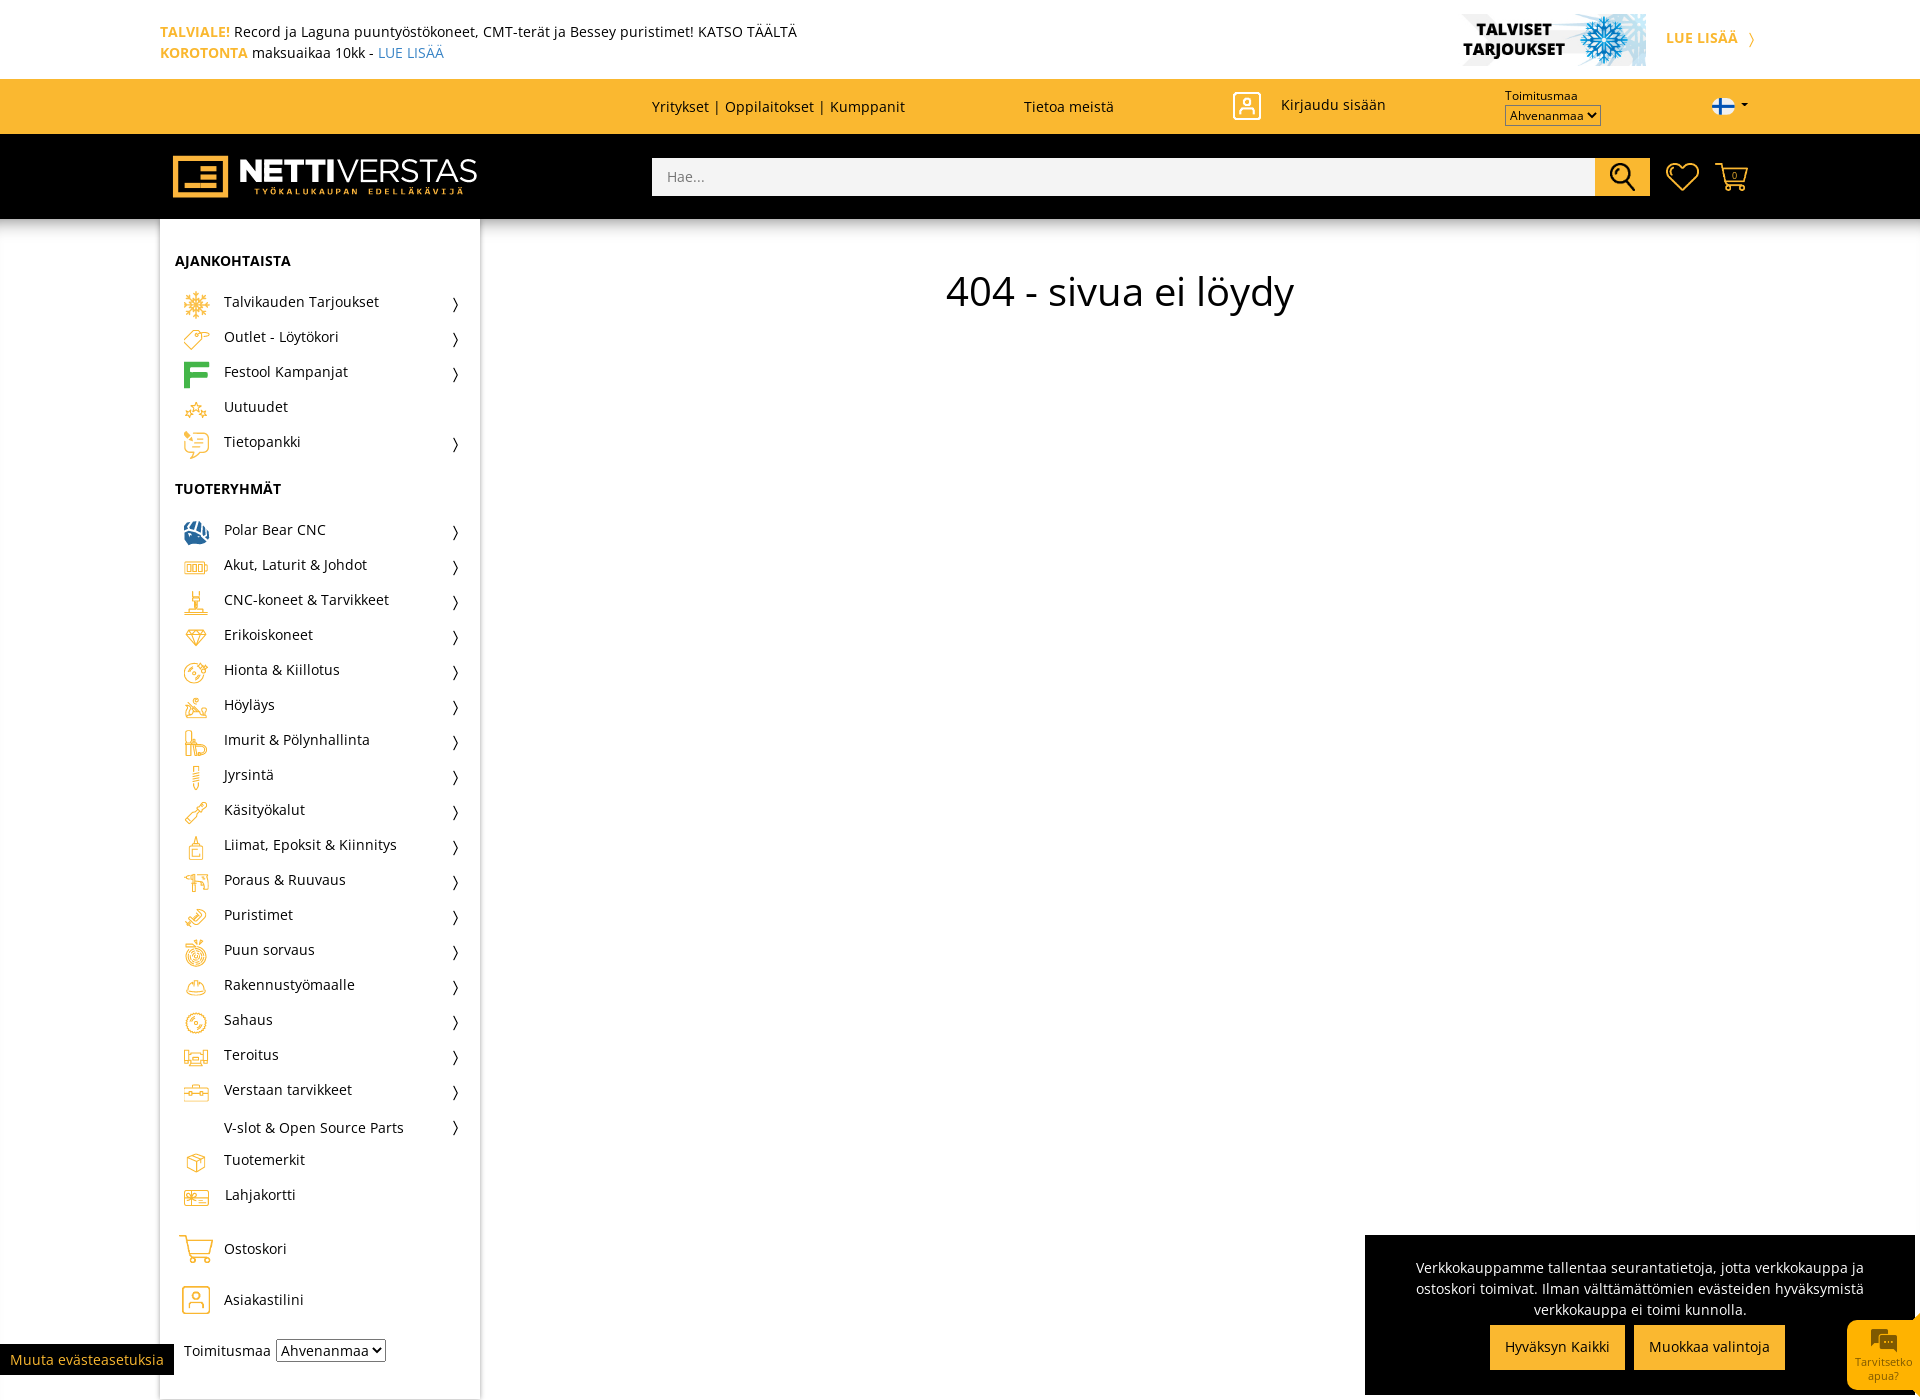Image resolution: width=1920 pixels, height=1400 pixels.
Task: Click the Sahaus category icon
Action: pos(195,1021)
